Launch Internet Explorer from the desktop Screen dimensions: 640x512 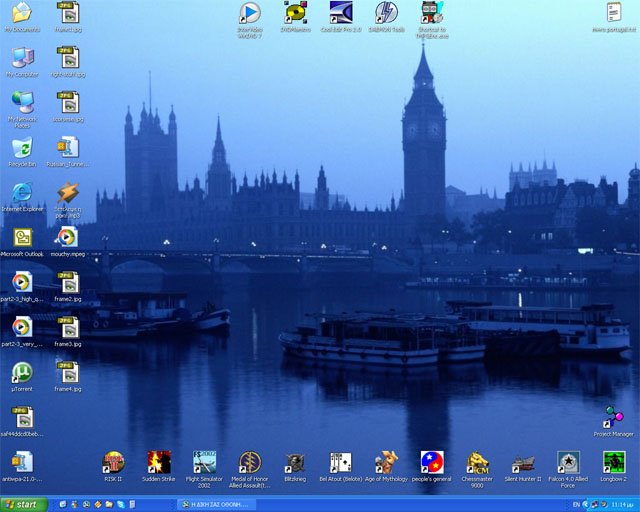pos(22,192)
